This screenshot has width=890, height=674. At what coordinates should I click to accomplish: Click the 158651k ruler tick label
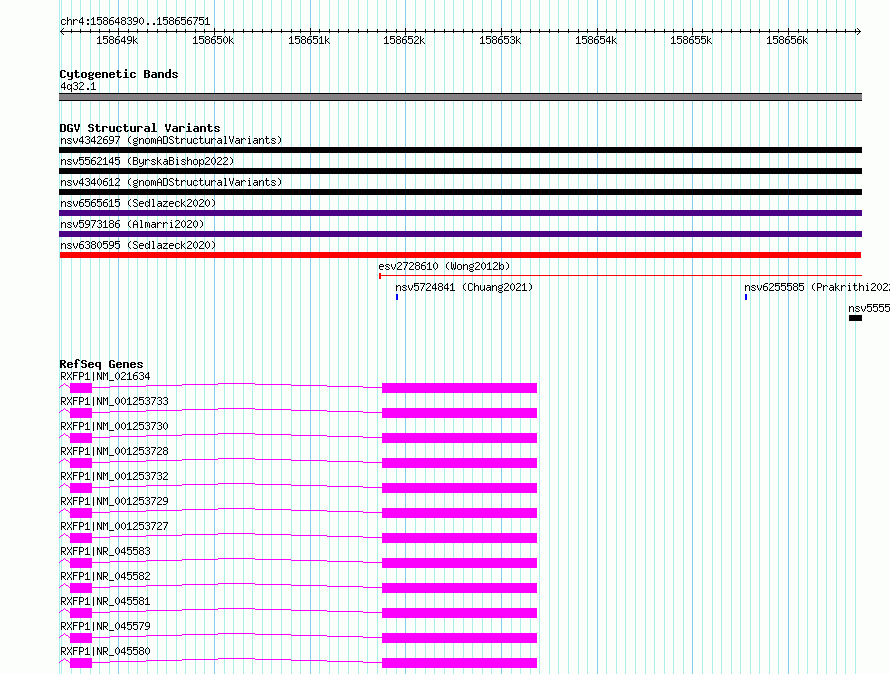click(309, 40)
